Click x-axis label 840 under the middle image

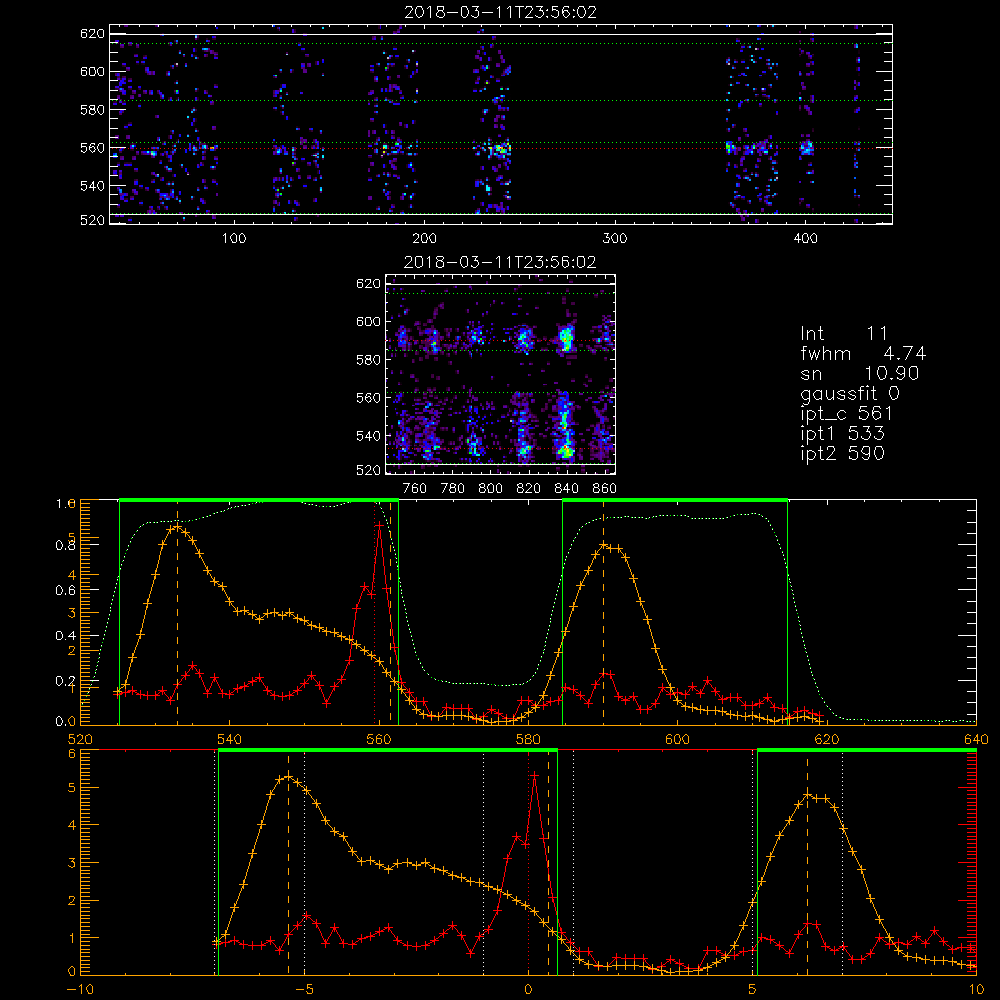tap(566, 489)
